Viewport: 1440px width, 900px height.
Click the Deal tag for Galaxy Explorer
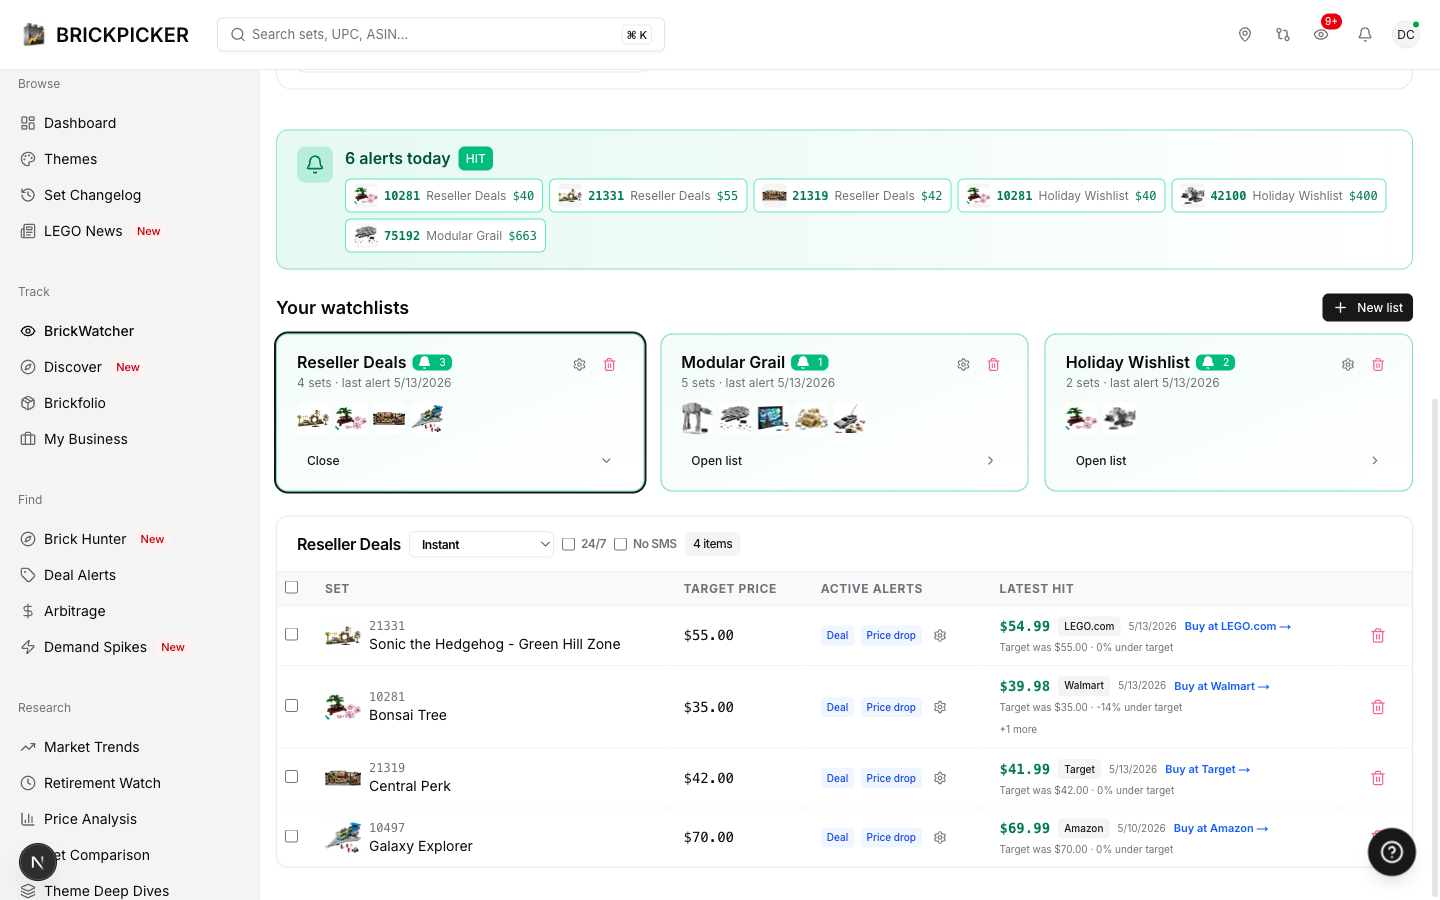click(x=837, y=837)
